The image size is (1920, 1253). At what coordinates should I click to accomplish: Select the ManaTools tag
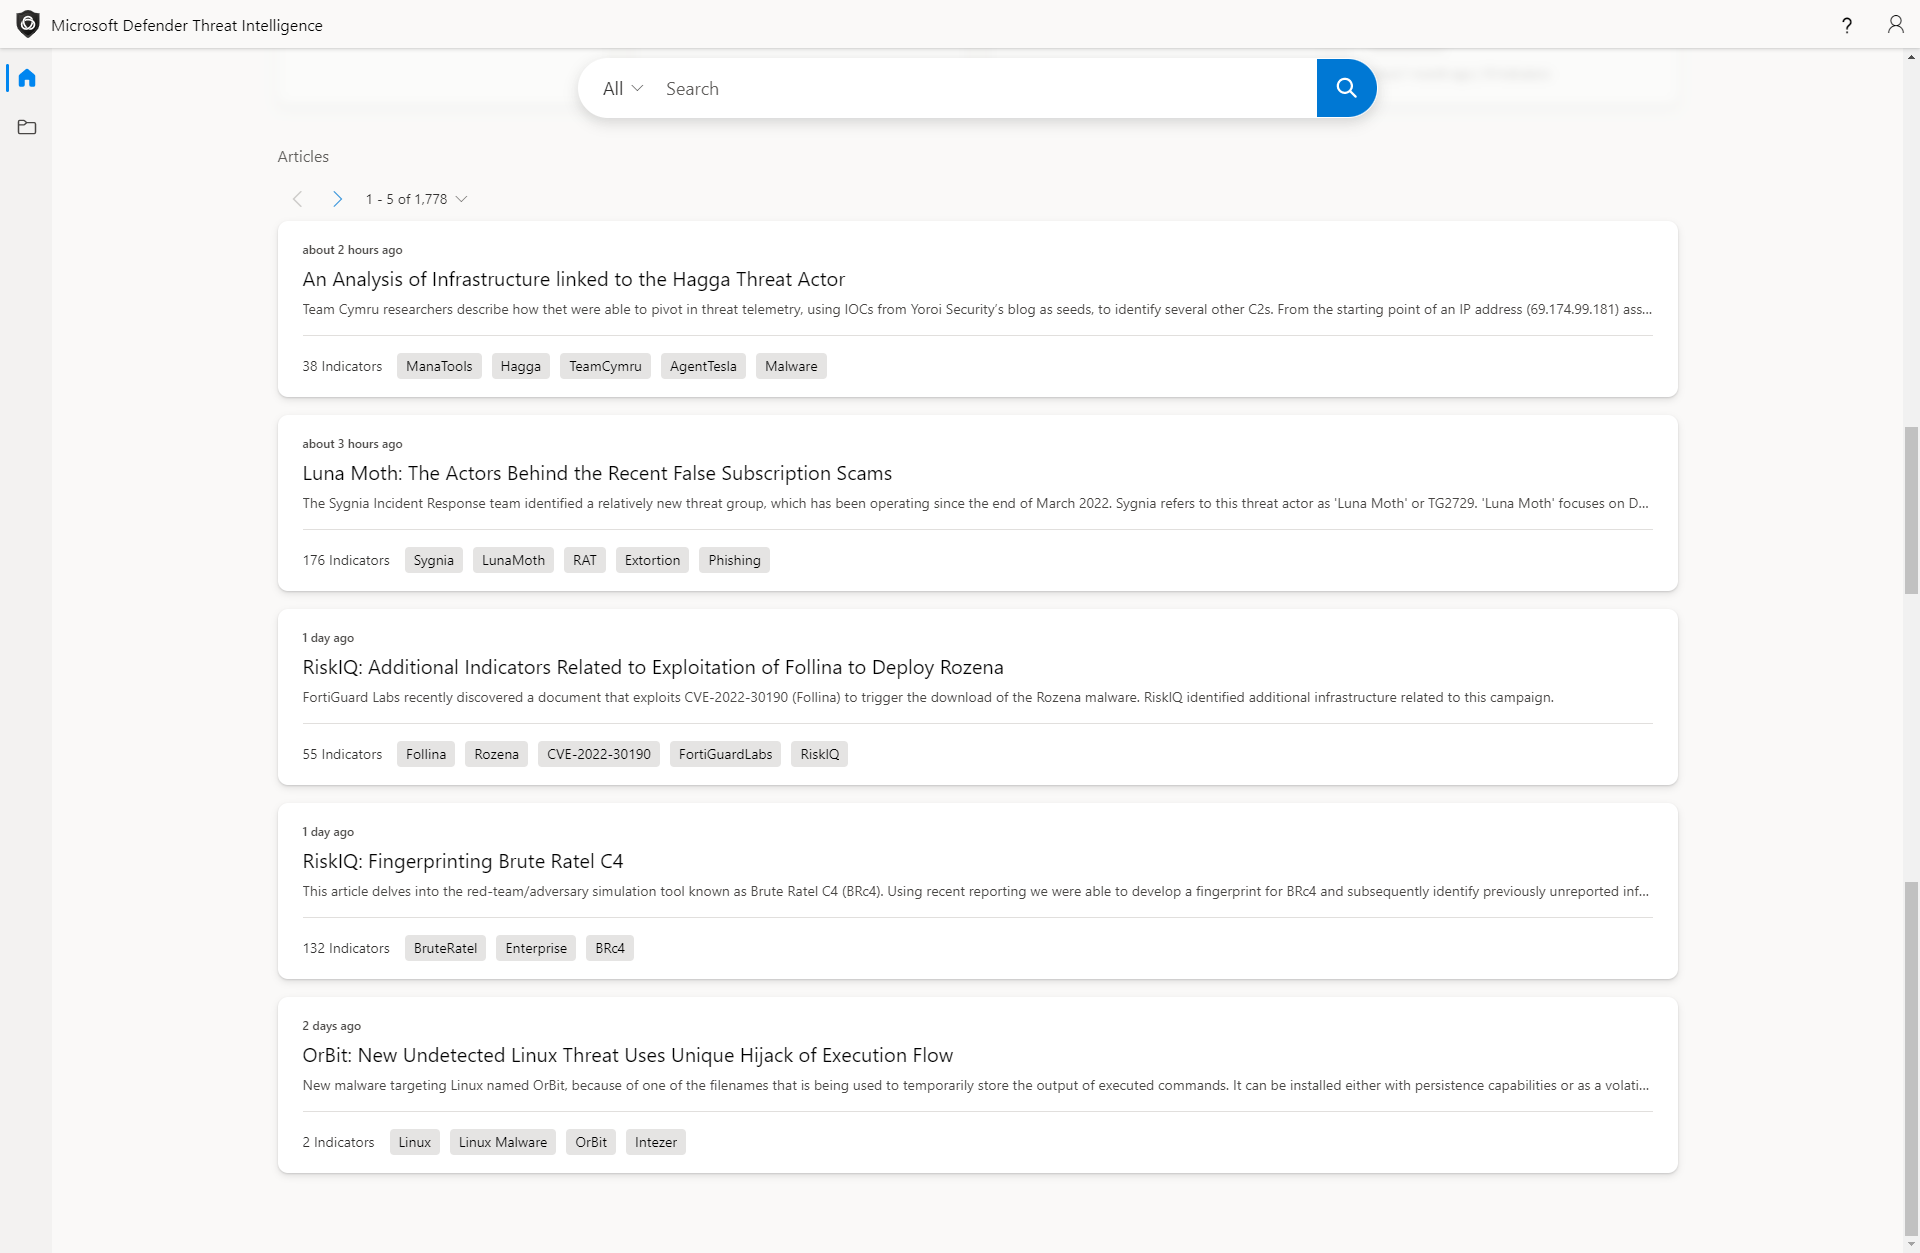click(439, 366)
